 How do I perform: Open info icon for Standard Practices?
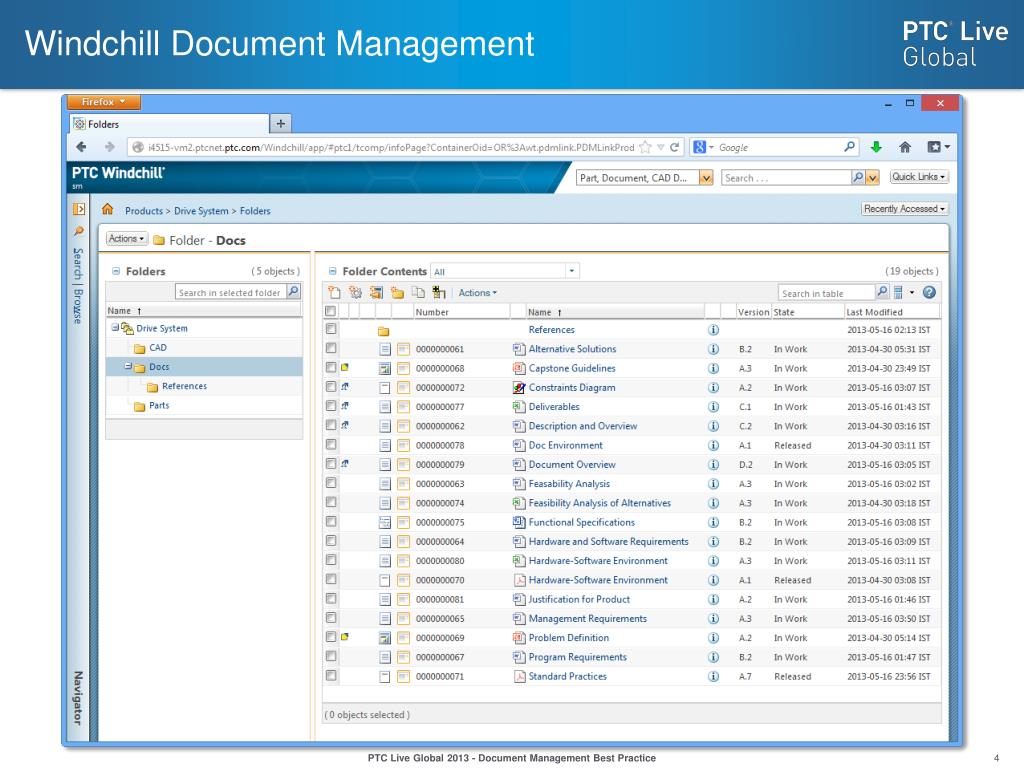[x=713, y=677]
